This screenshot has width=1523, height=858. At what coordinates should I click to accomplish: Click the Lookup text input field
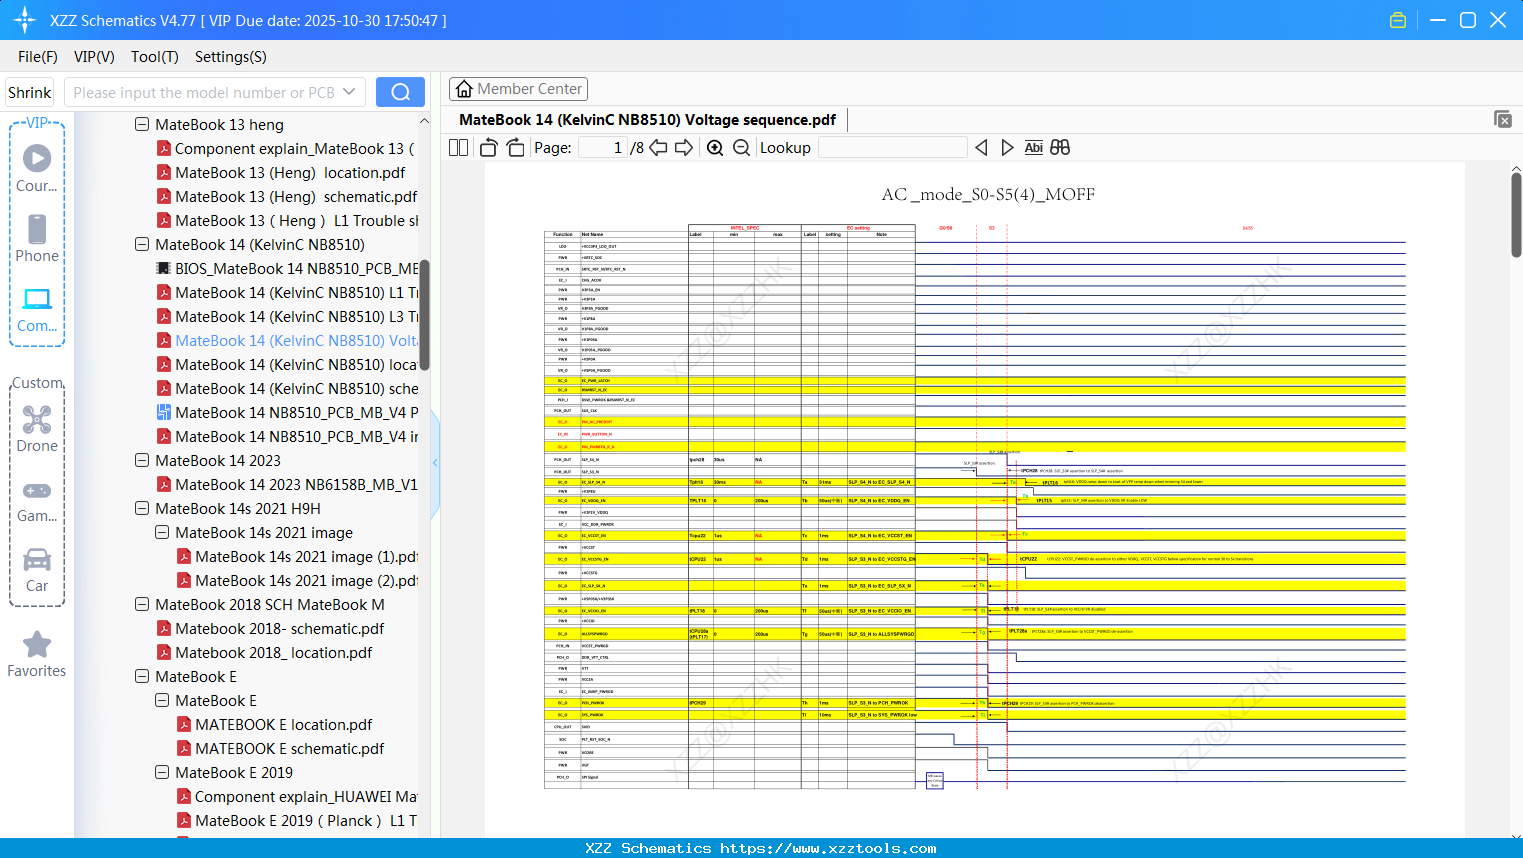pos(892,148)
